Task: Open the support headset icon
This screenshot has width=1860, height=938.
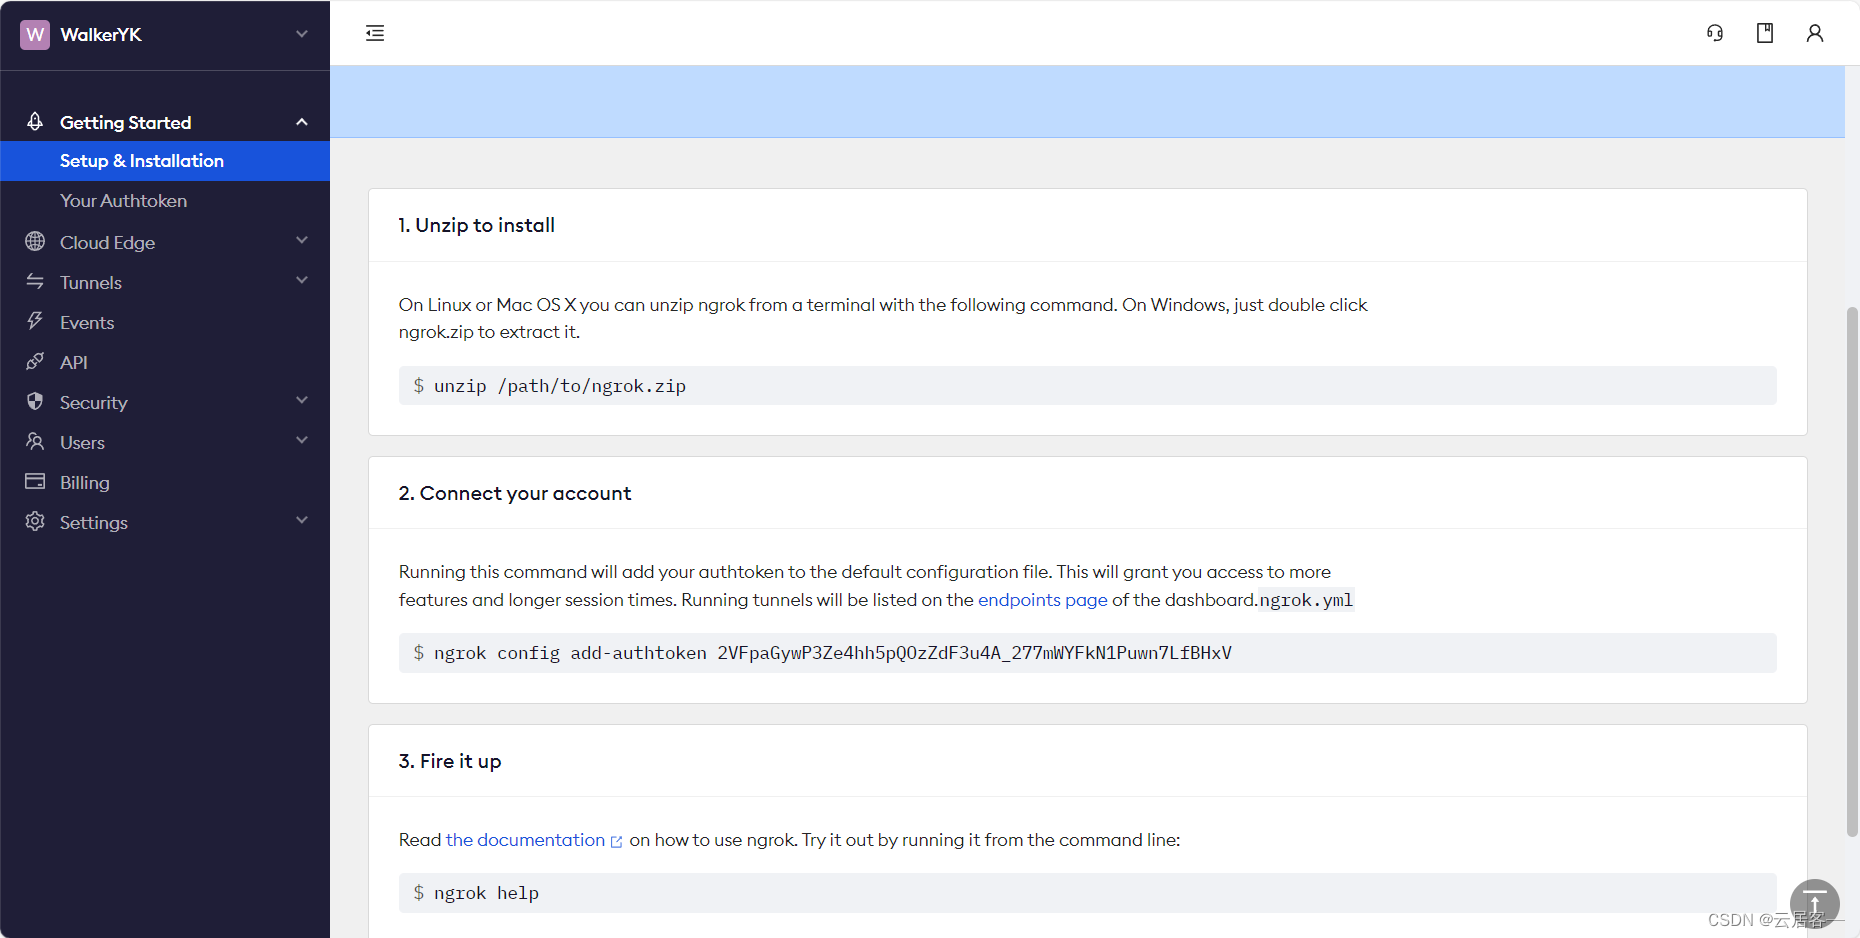Action: click(x=1715, y=33)
